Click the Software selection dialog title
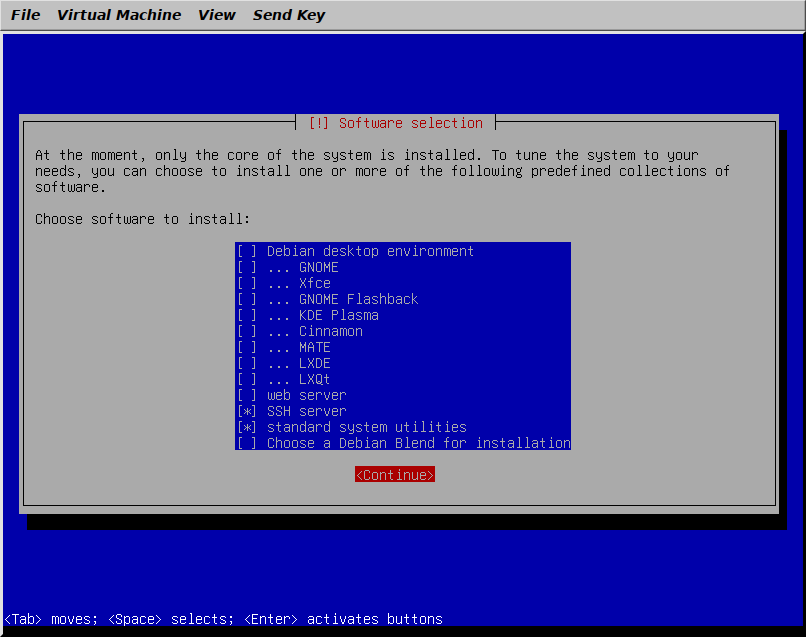Image resolution: width=806 pixels, height=637 pixels. 395,123
